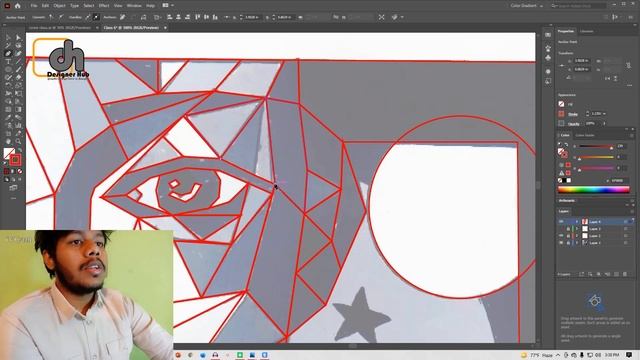Select the Gradient tool
640x360 pixels.
pyautogui.click(x=18, y=109)
